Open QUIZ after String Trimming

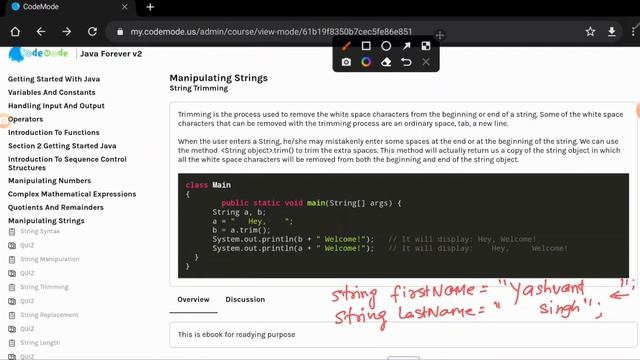27,301
